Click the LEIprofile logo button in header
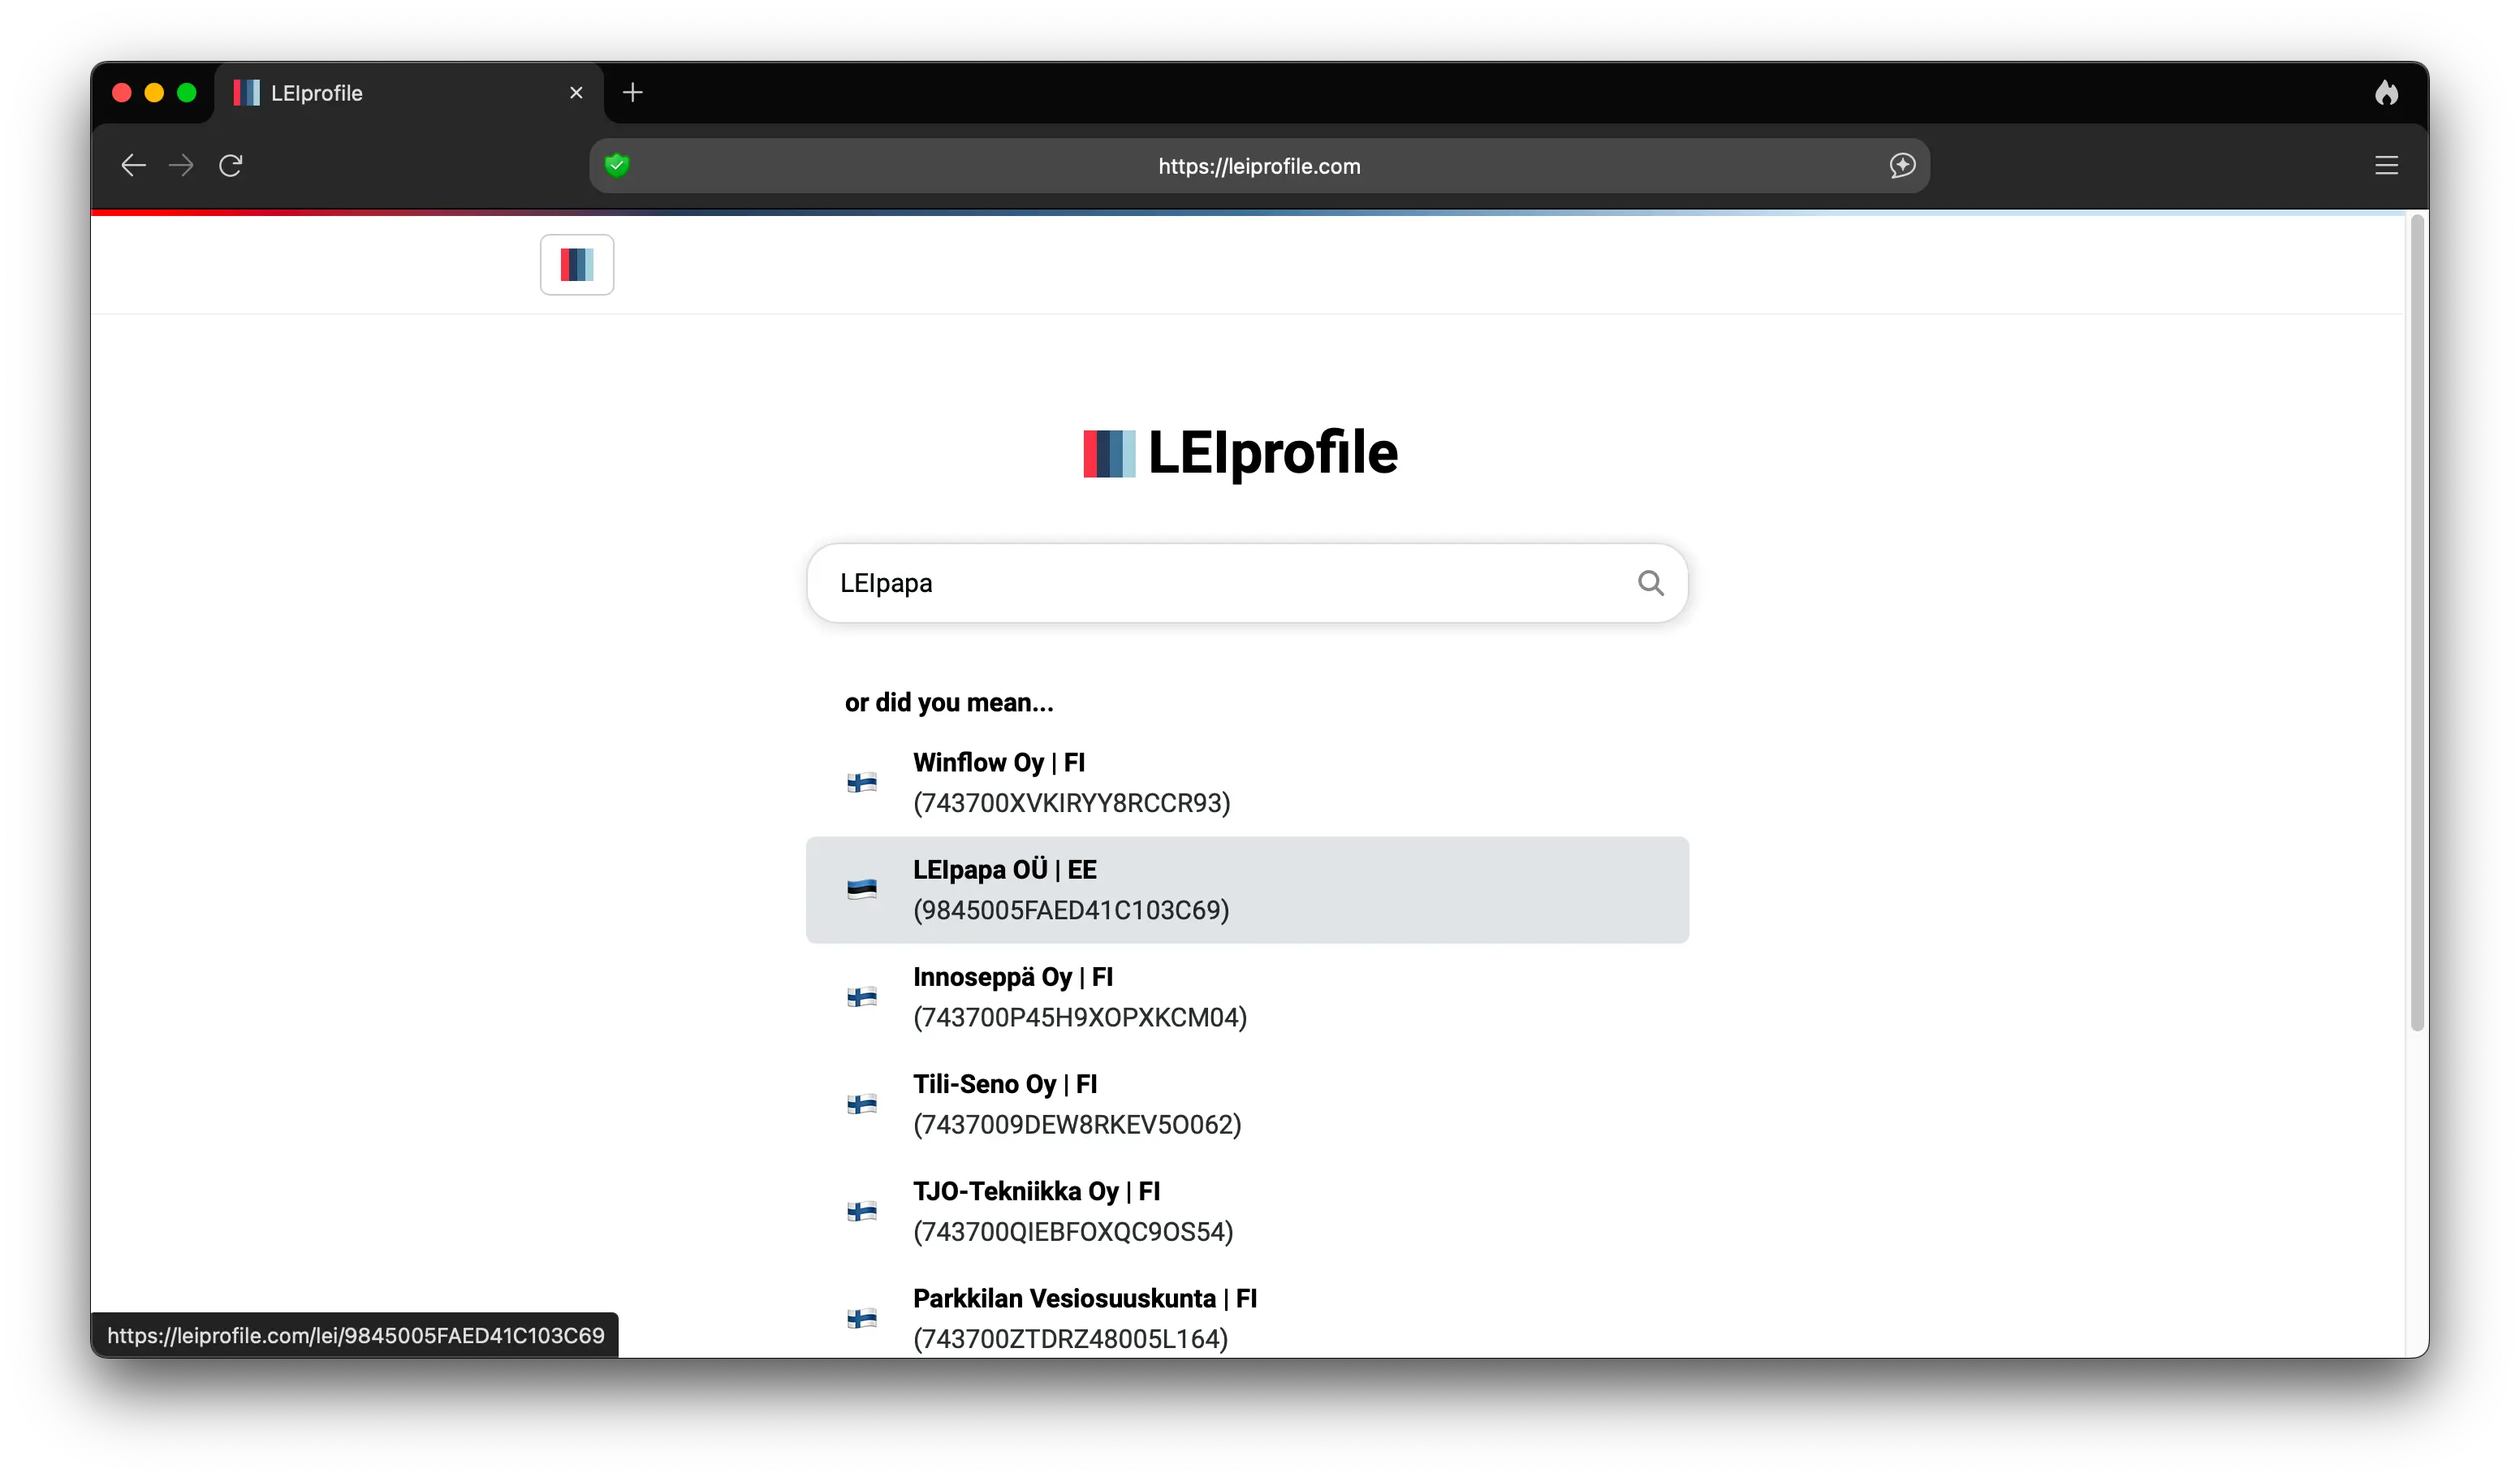 (577, 265)
